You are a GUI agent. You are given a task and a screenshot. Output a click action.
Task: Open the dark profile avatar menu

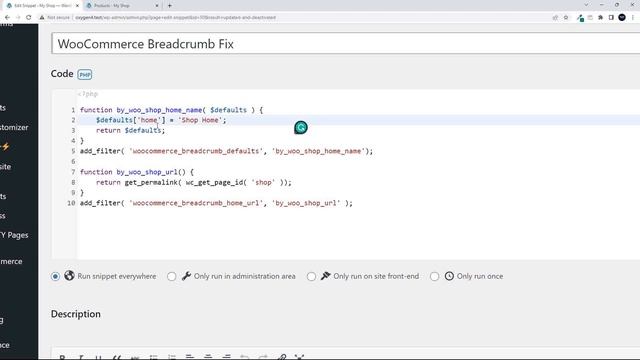pos(622,18)
